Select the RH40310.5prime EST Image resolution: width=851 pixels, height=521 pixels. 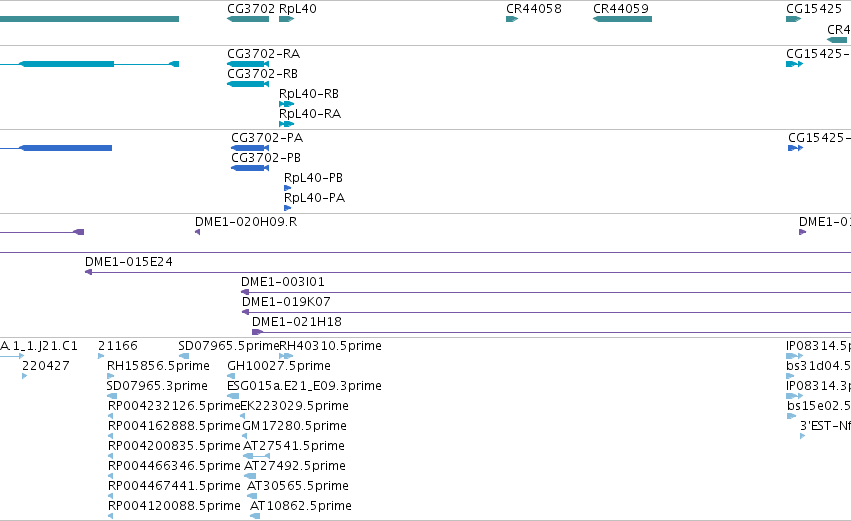(286, 357)
